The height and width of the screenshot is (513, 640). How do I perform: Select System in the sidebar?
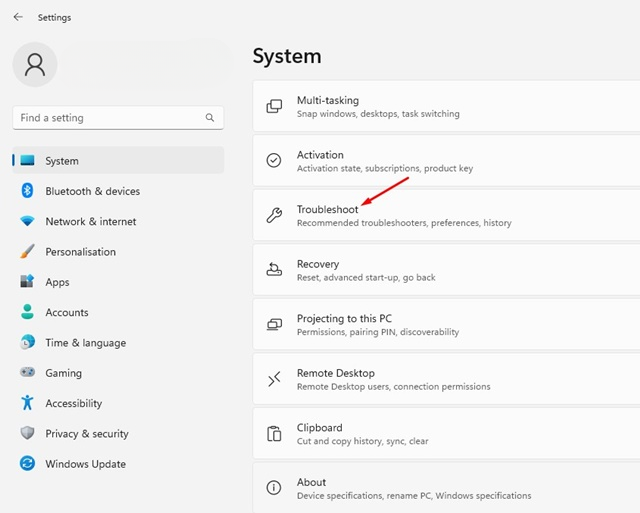(118, 160)
